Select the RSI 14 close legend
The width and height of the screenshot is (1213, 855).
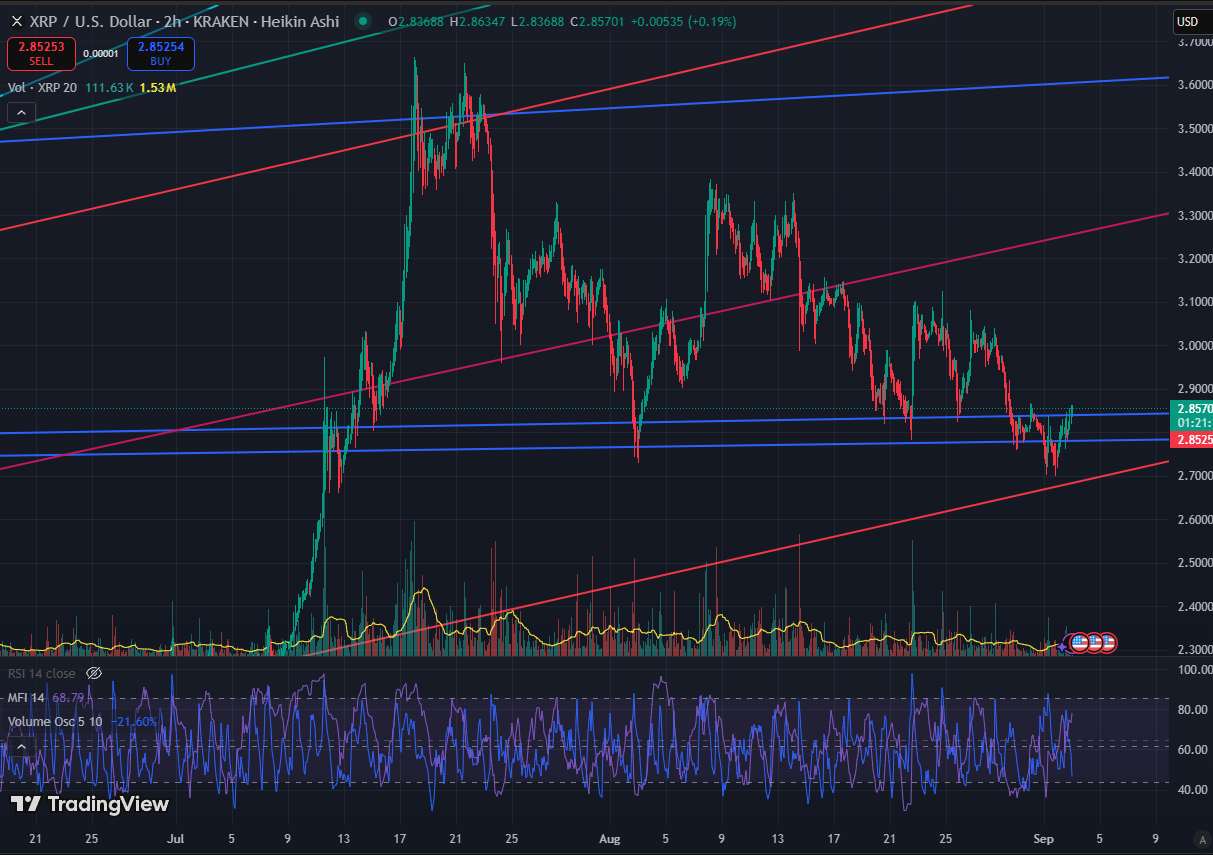pyautogui.click(x=42, y=673)
